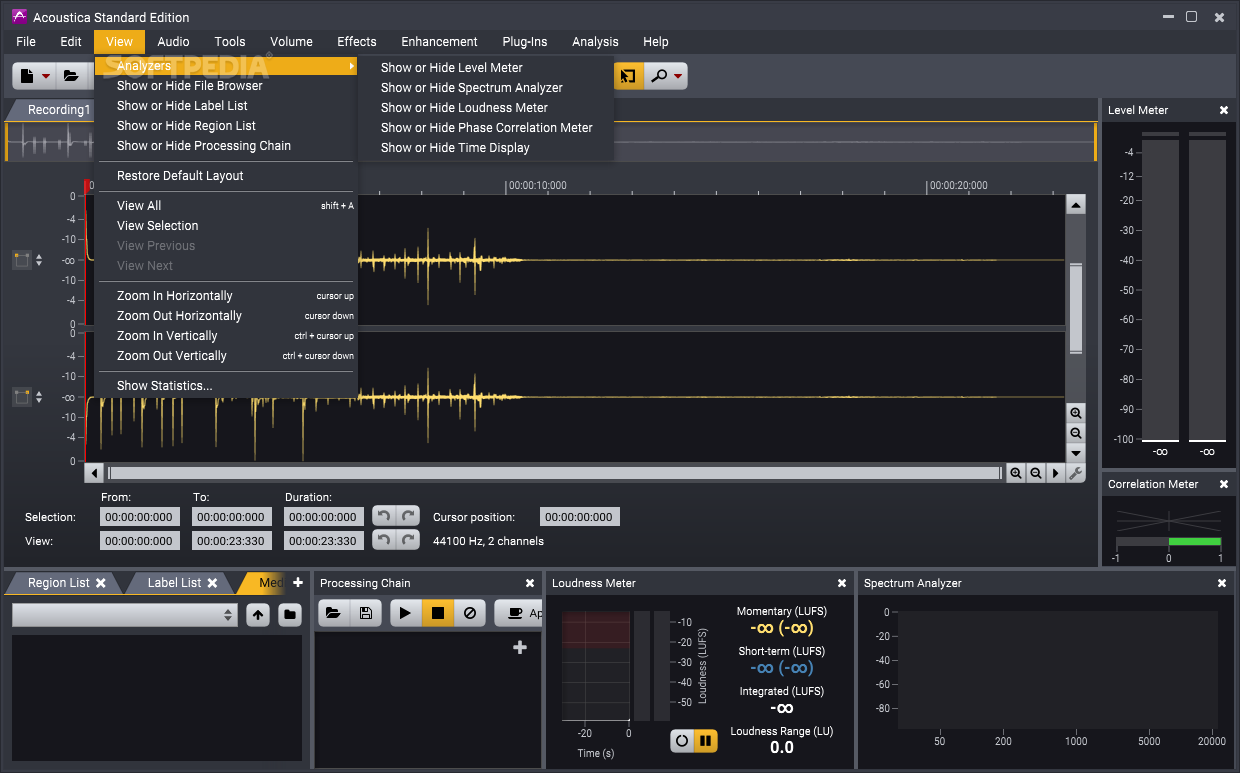Click the plus icon to add panel tab
Screen dimensions: 1240x773
pyautogui.click(x=297, y=582)
